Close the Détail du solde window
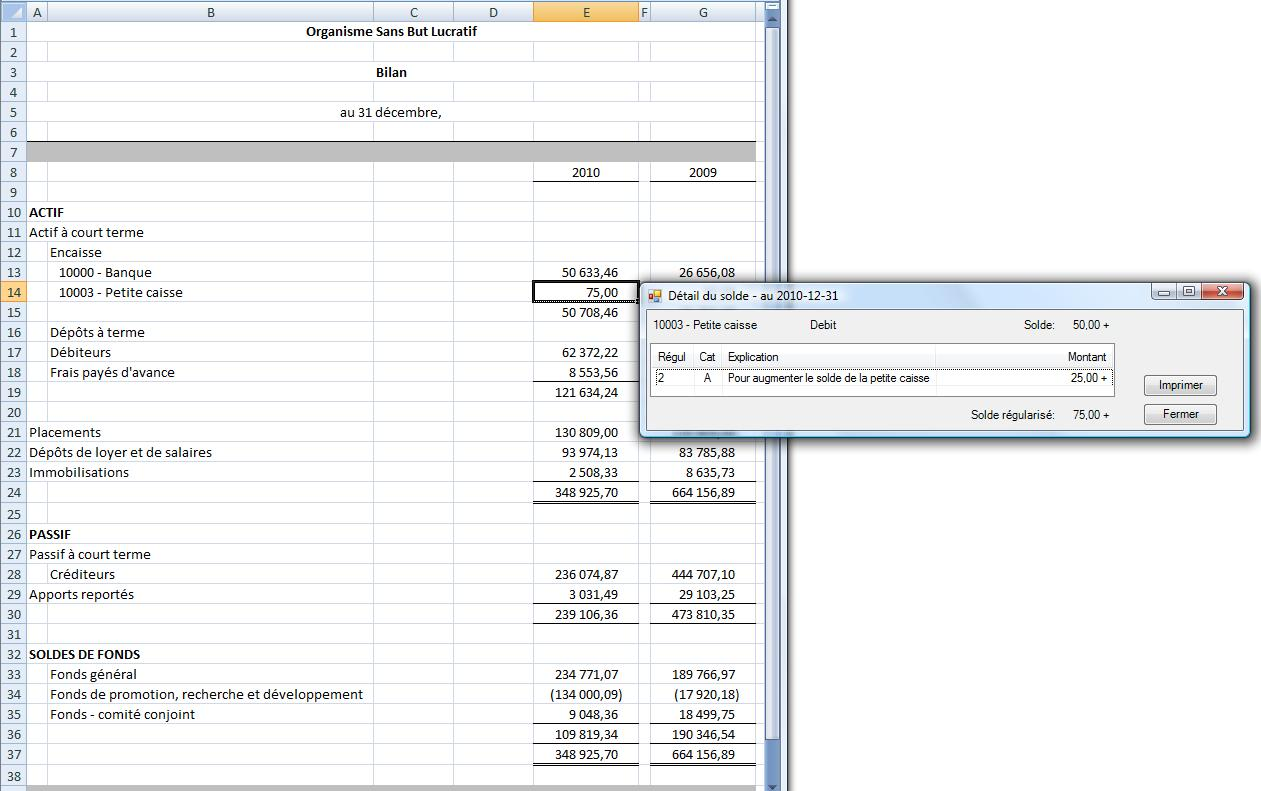Image resolution: width=1261 pixels, height=791 pixels. coord(1222,292)
